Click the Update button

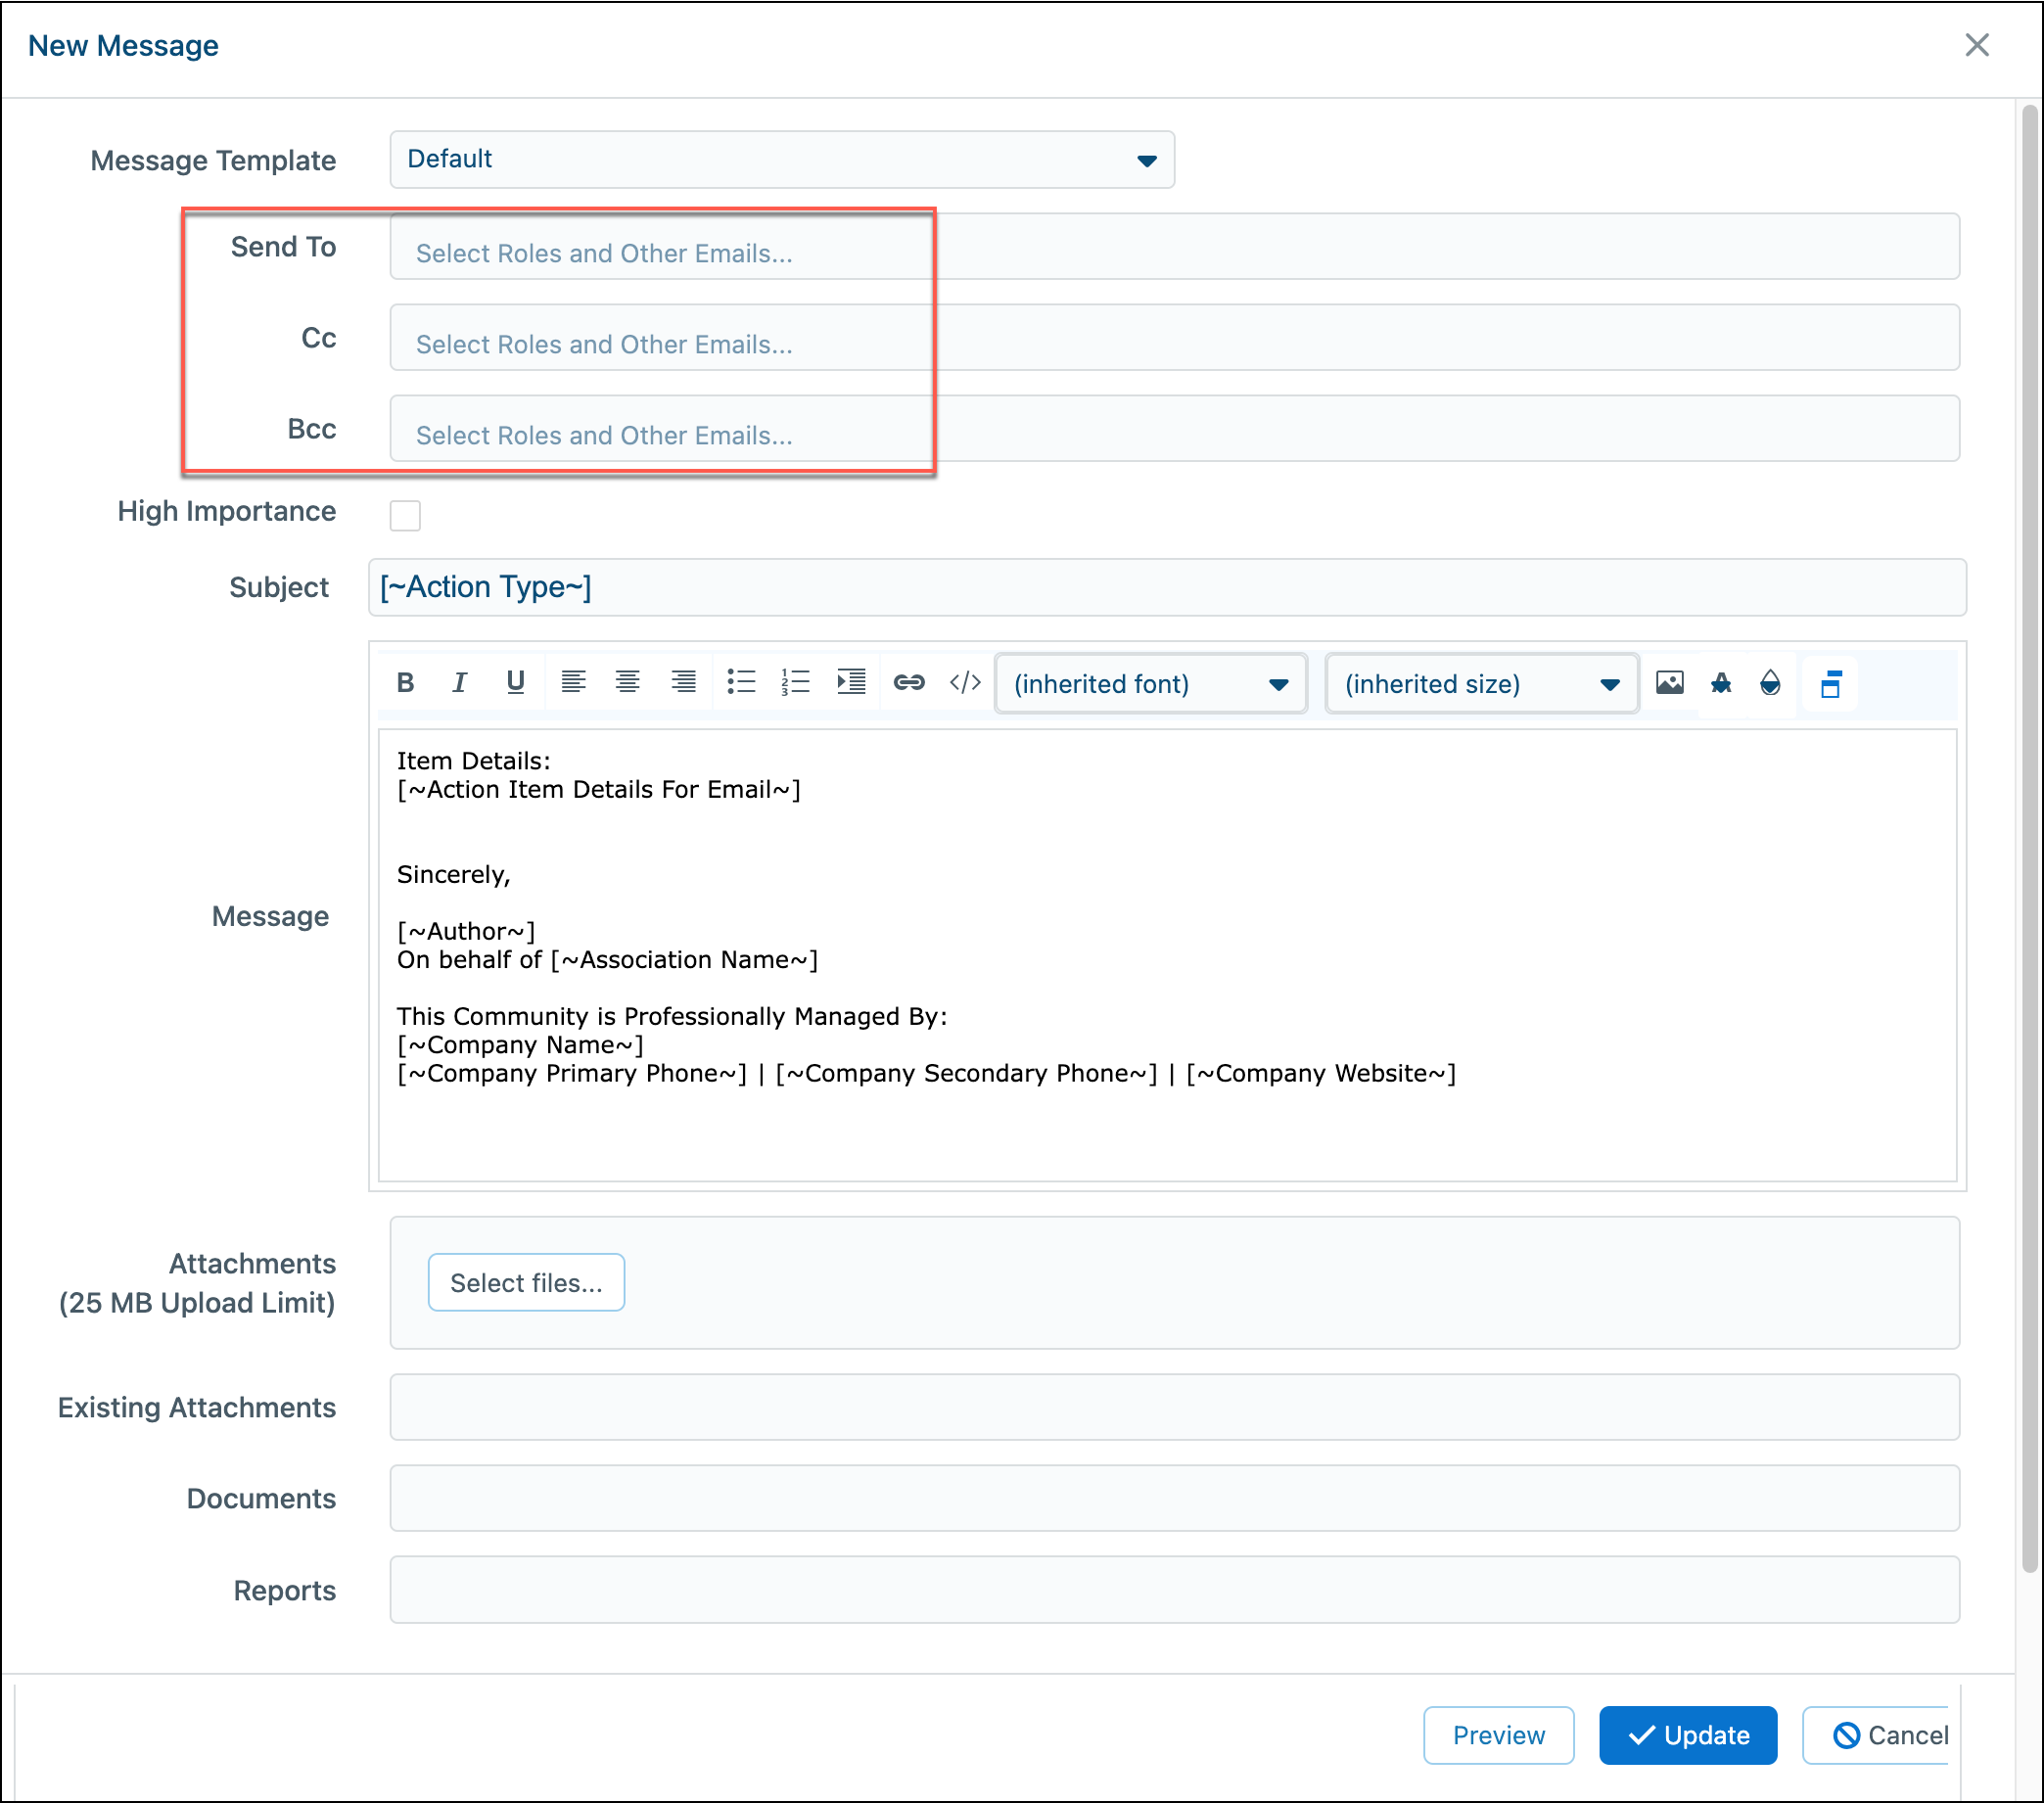click(1688, 1735)
